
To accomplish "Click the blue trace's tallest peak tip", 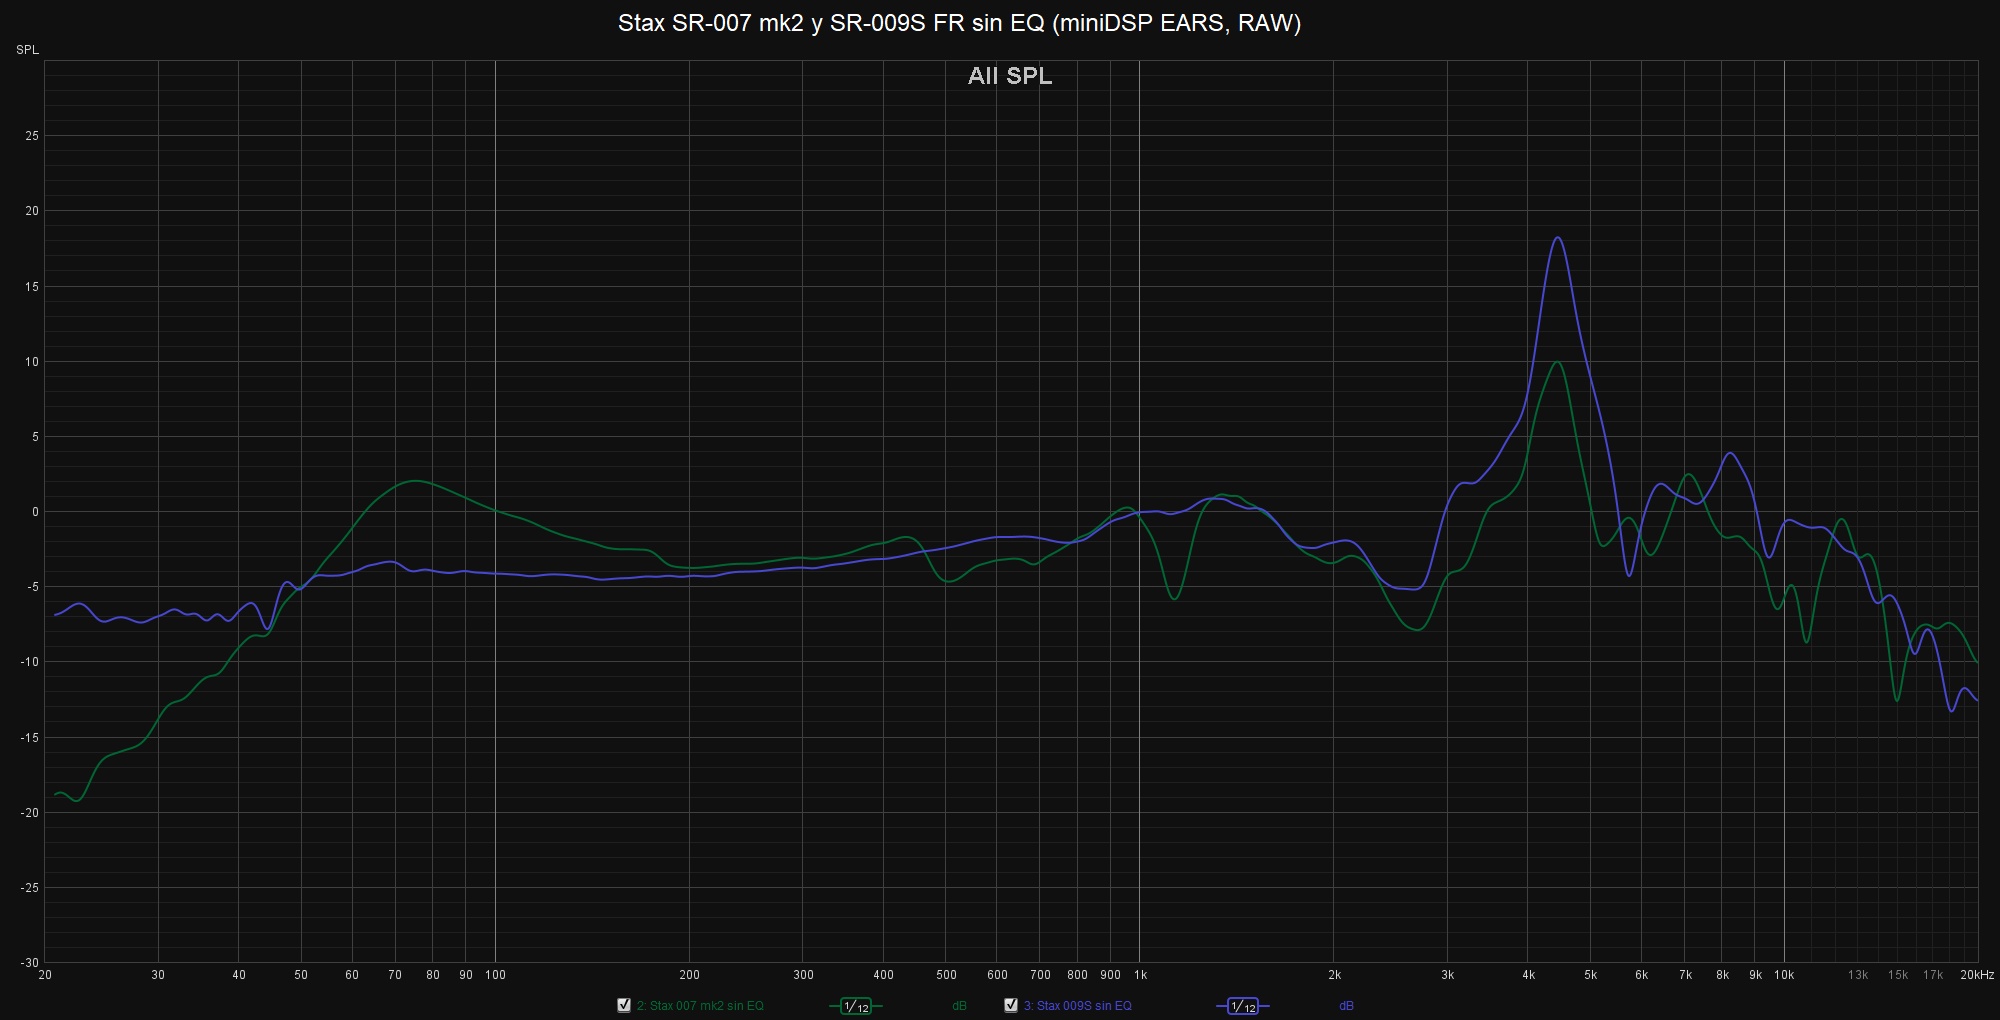I will pos(1558,237).
